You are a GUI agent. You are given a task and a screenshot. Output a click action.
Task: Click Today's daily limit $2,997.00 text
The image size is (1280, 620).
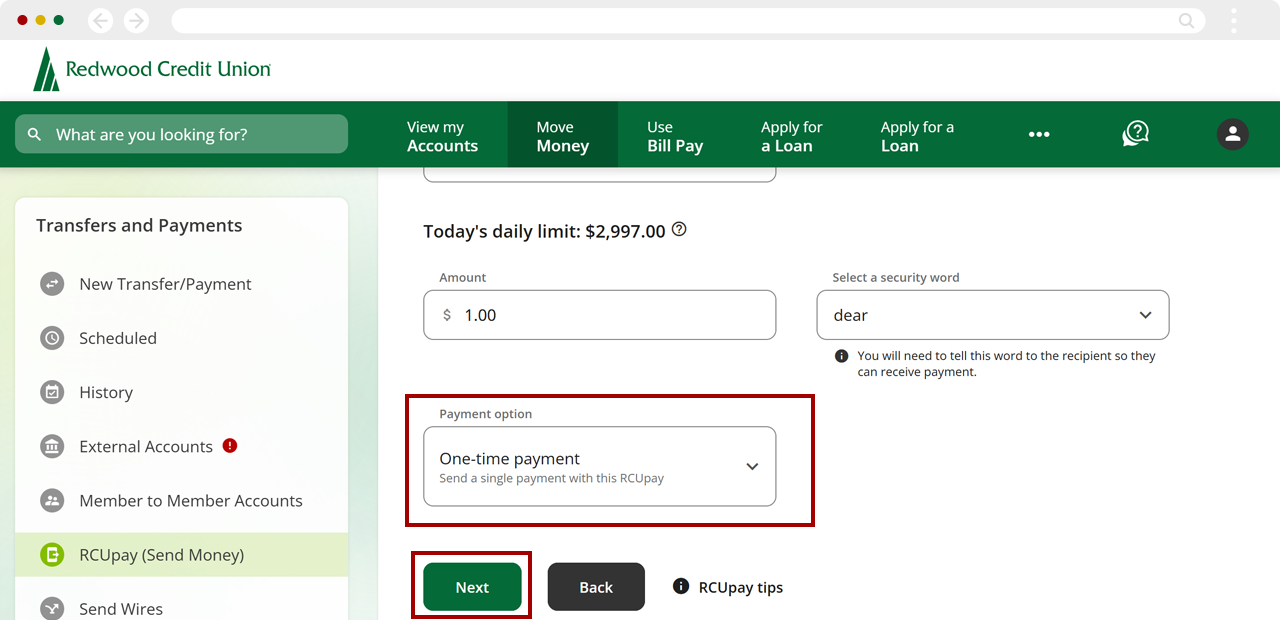[x=544, y=231]
